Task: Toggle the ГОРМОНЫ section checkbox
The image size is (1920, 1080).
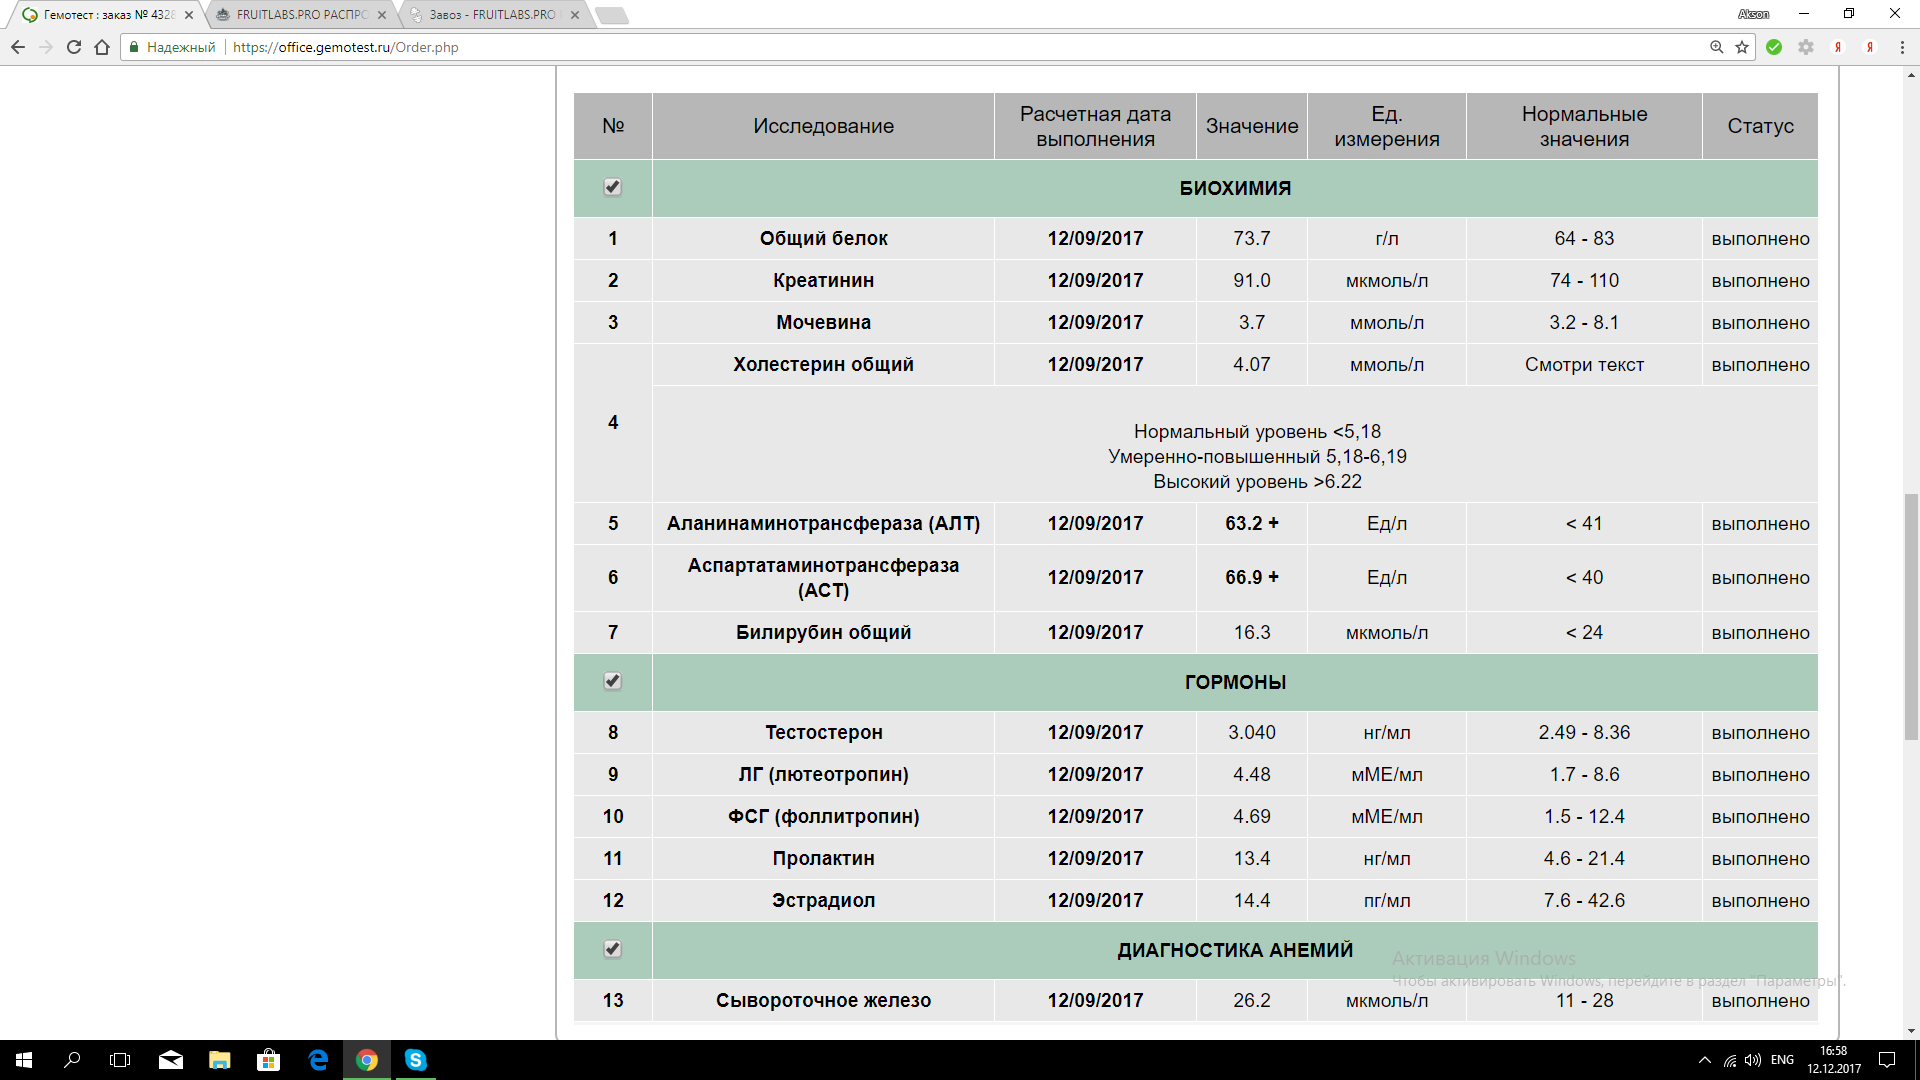Action: coord(613,681)
